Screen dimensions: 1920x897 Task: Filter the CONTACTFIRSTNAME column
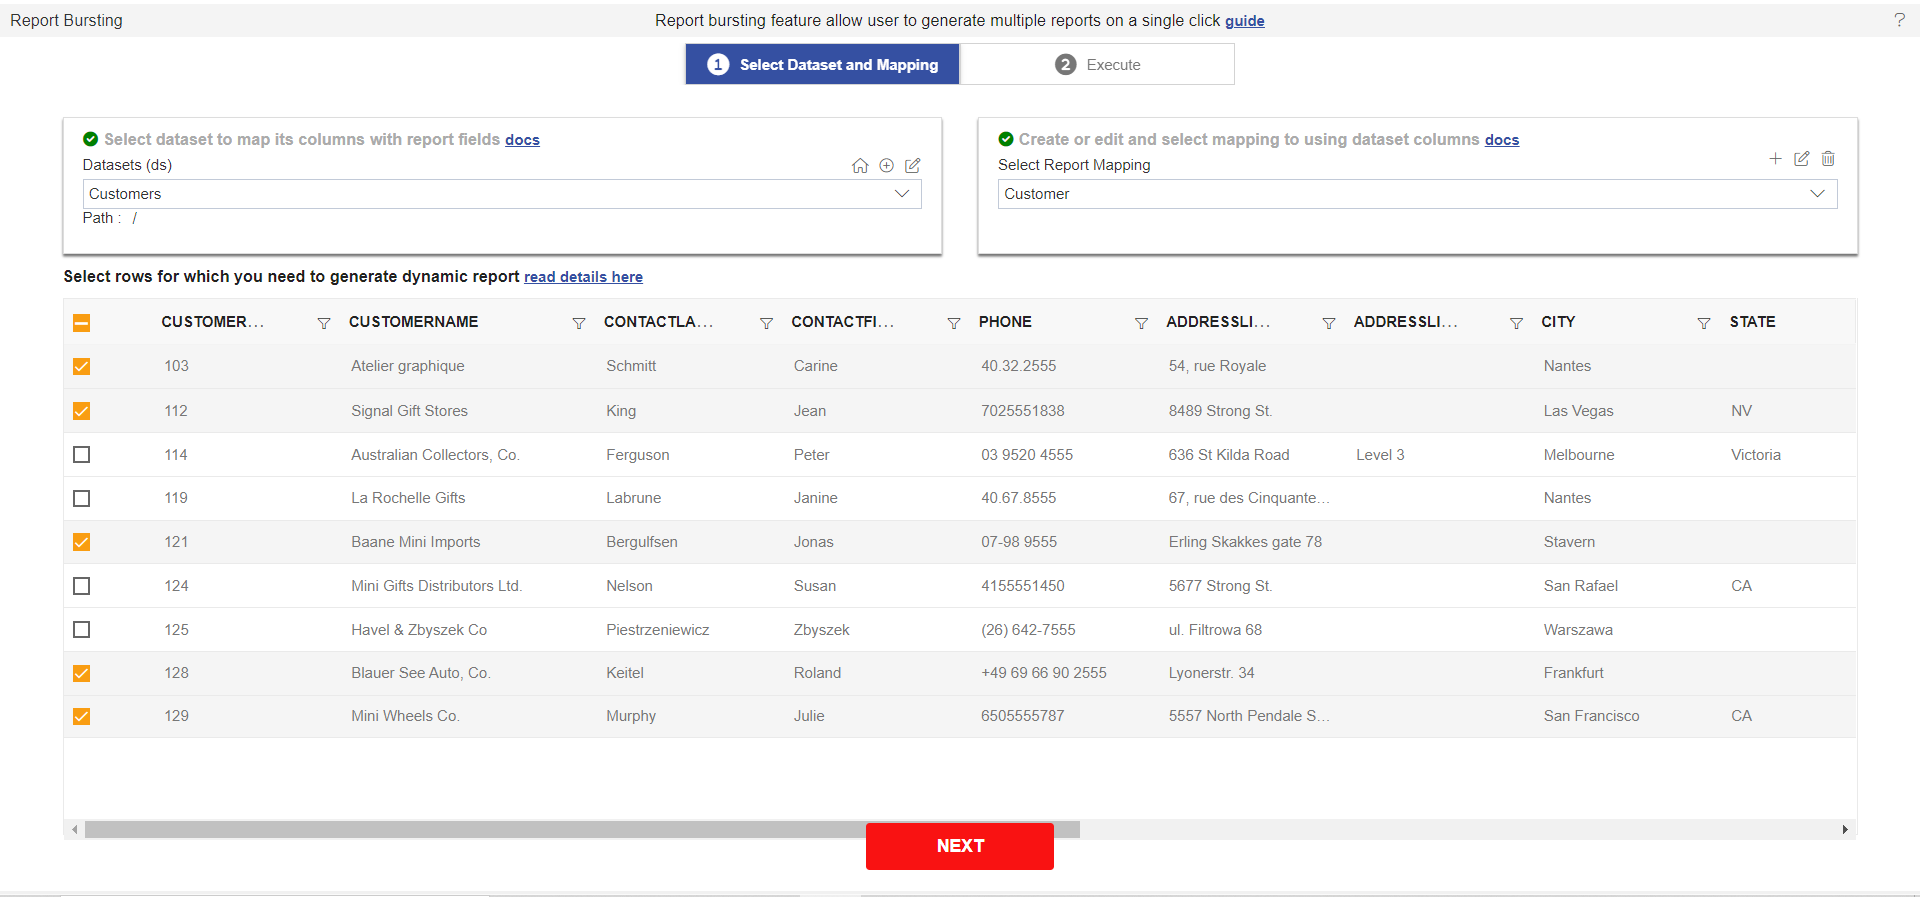tap(954, 323)
